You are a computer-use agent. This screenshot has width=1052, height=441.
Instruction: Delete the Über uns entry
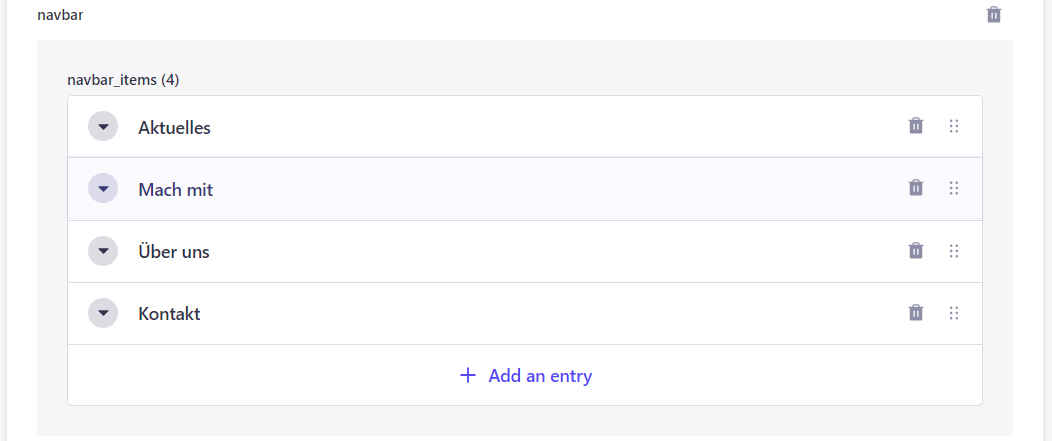(916, 251)
